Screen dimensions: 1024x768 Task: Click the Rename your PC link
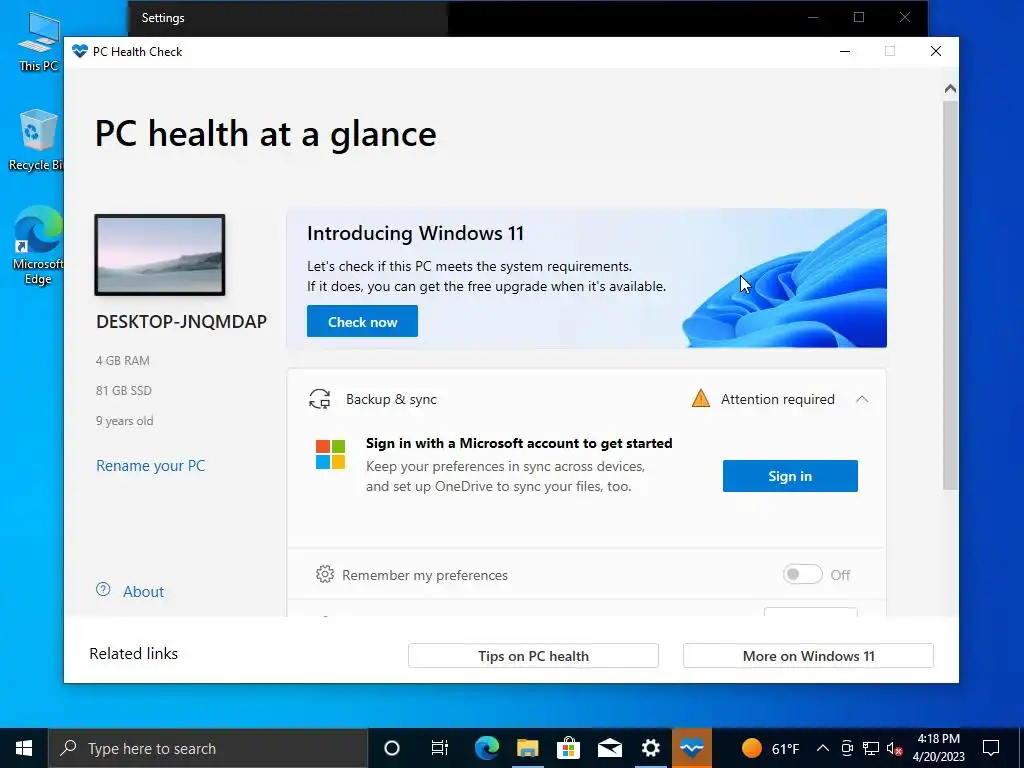[151, 466]
